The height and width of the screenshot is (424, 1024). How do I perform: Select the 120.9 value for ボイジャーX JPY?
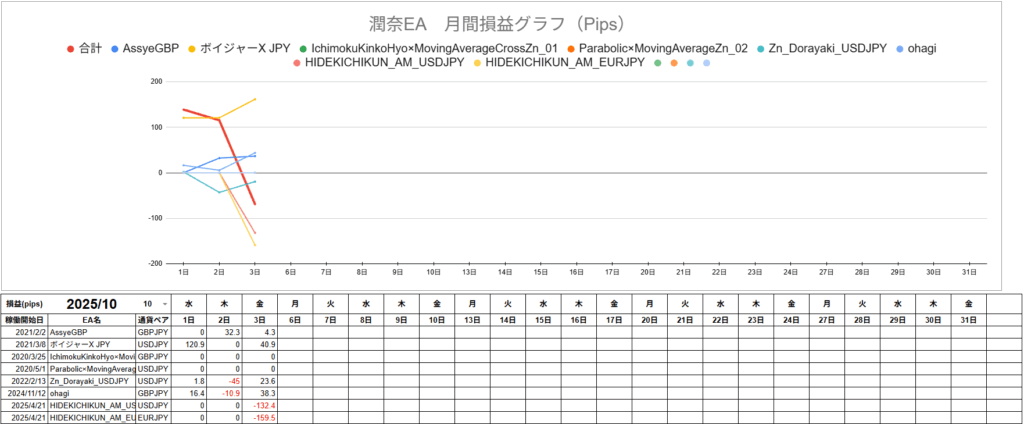(188, 343)
